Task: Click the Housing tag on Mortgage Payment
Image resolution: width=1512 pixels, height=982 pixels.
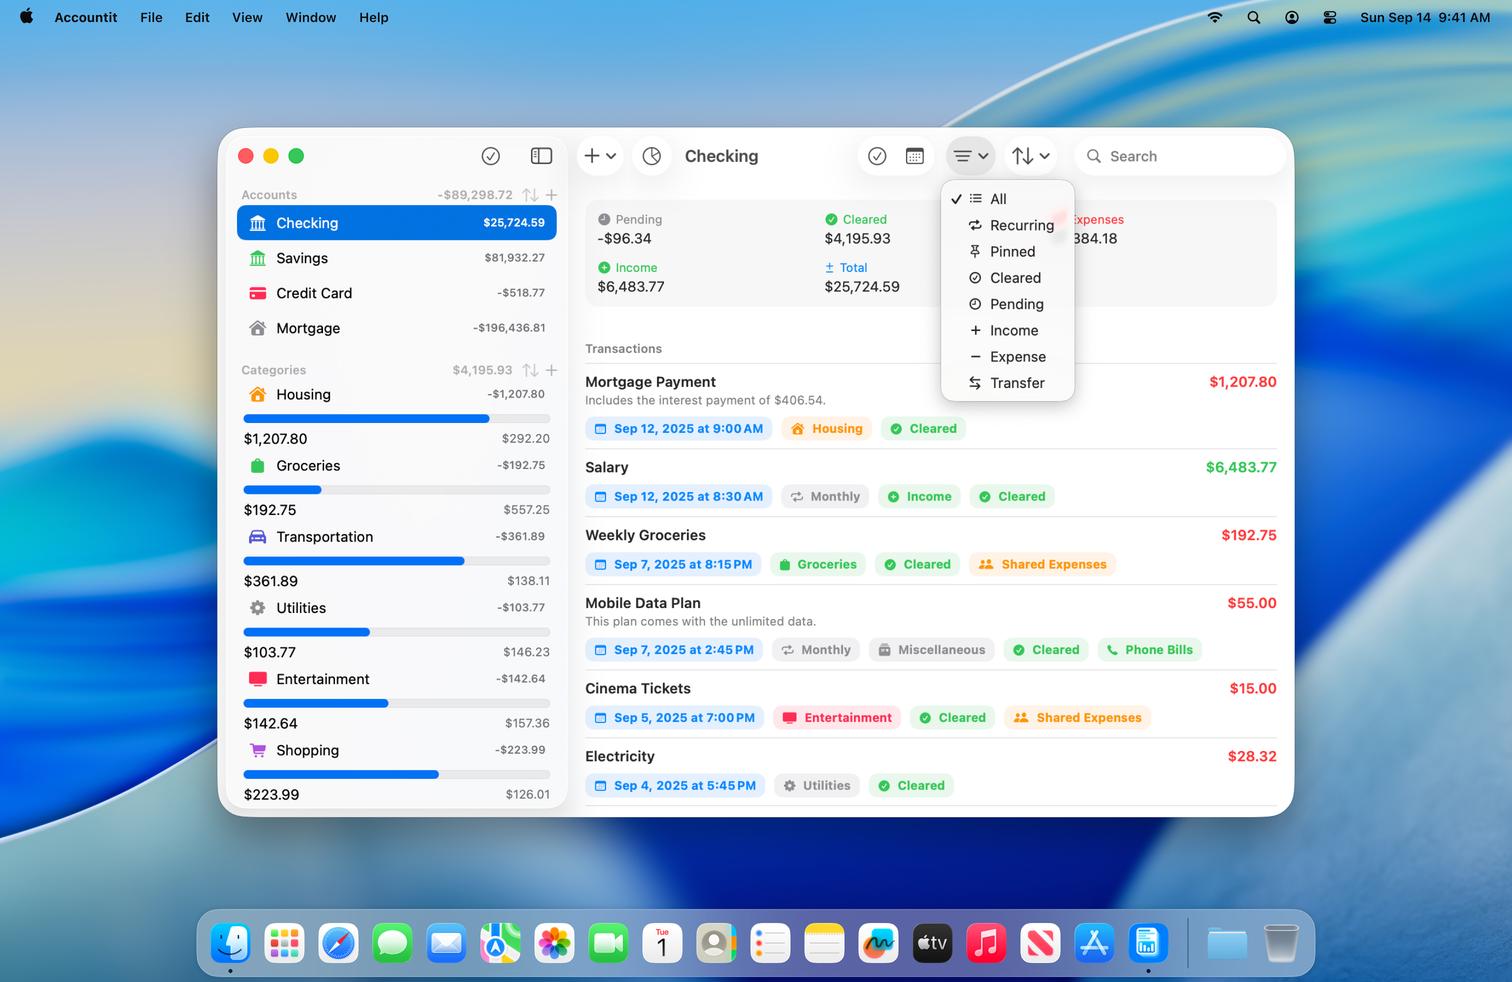Action: point(827,429)
